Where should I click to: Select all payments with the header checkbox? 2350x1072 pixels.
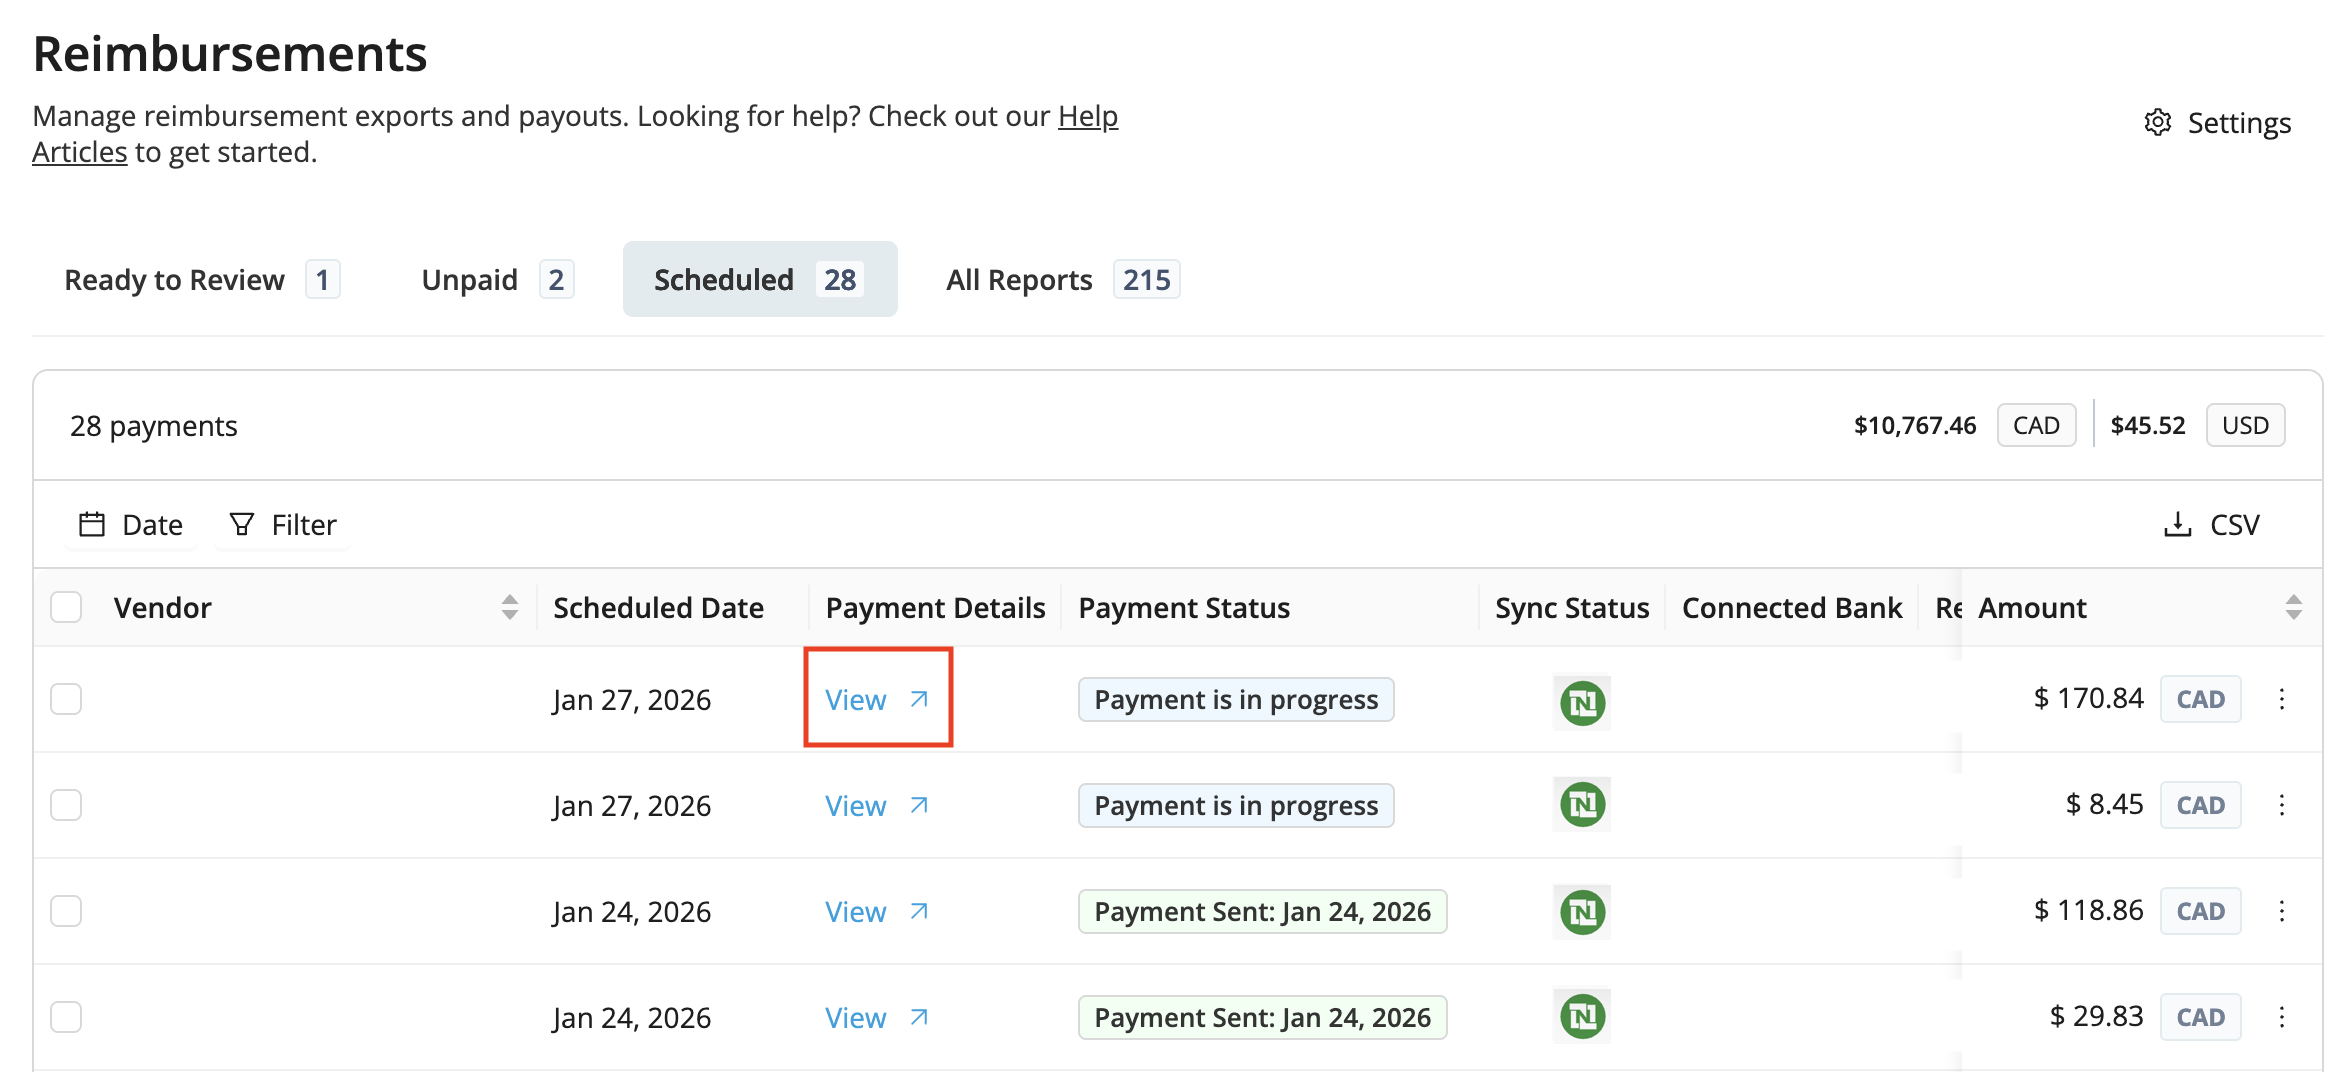66,606
